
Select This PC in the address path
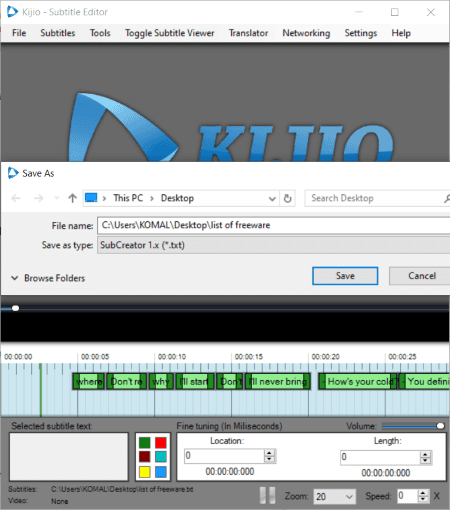(128, 198)
